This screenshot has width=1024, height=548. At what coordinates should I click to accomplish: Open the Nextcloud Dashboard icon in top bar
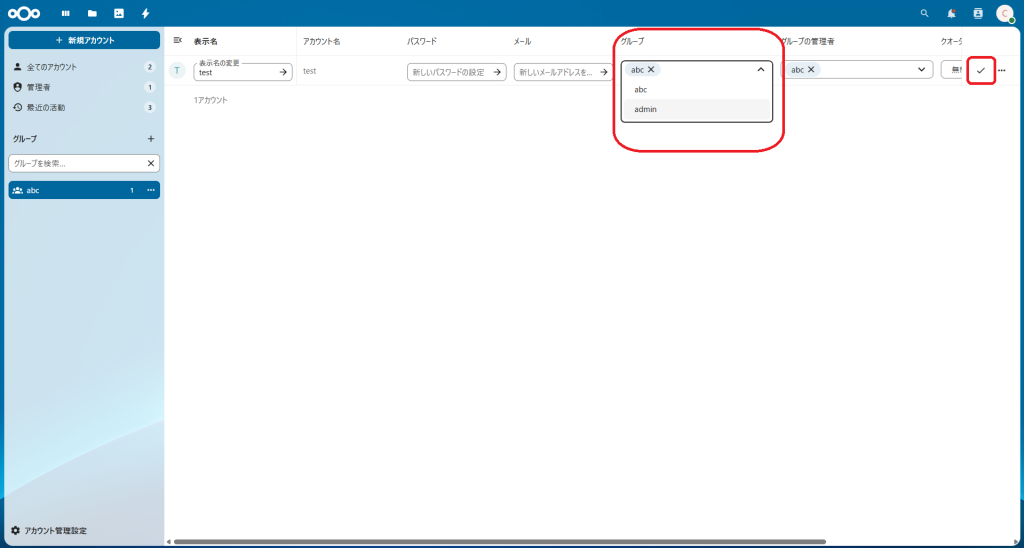66,13
